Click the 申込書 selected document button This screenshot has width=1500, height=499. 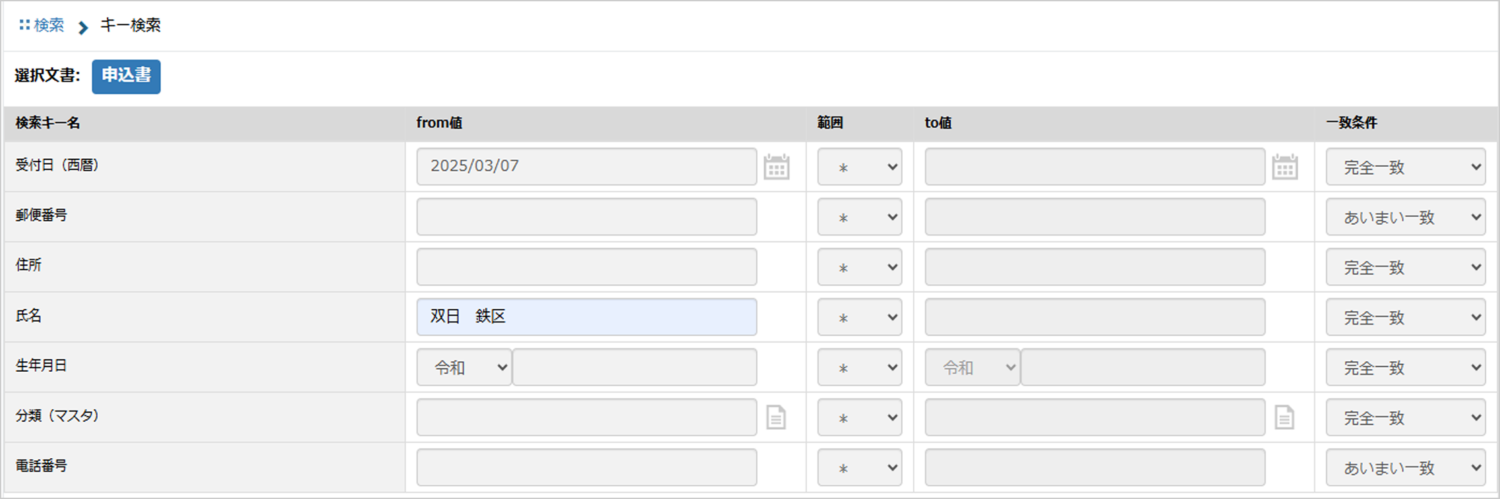(x=126, y=77)
